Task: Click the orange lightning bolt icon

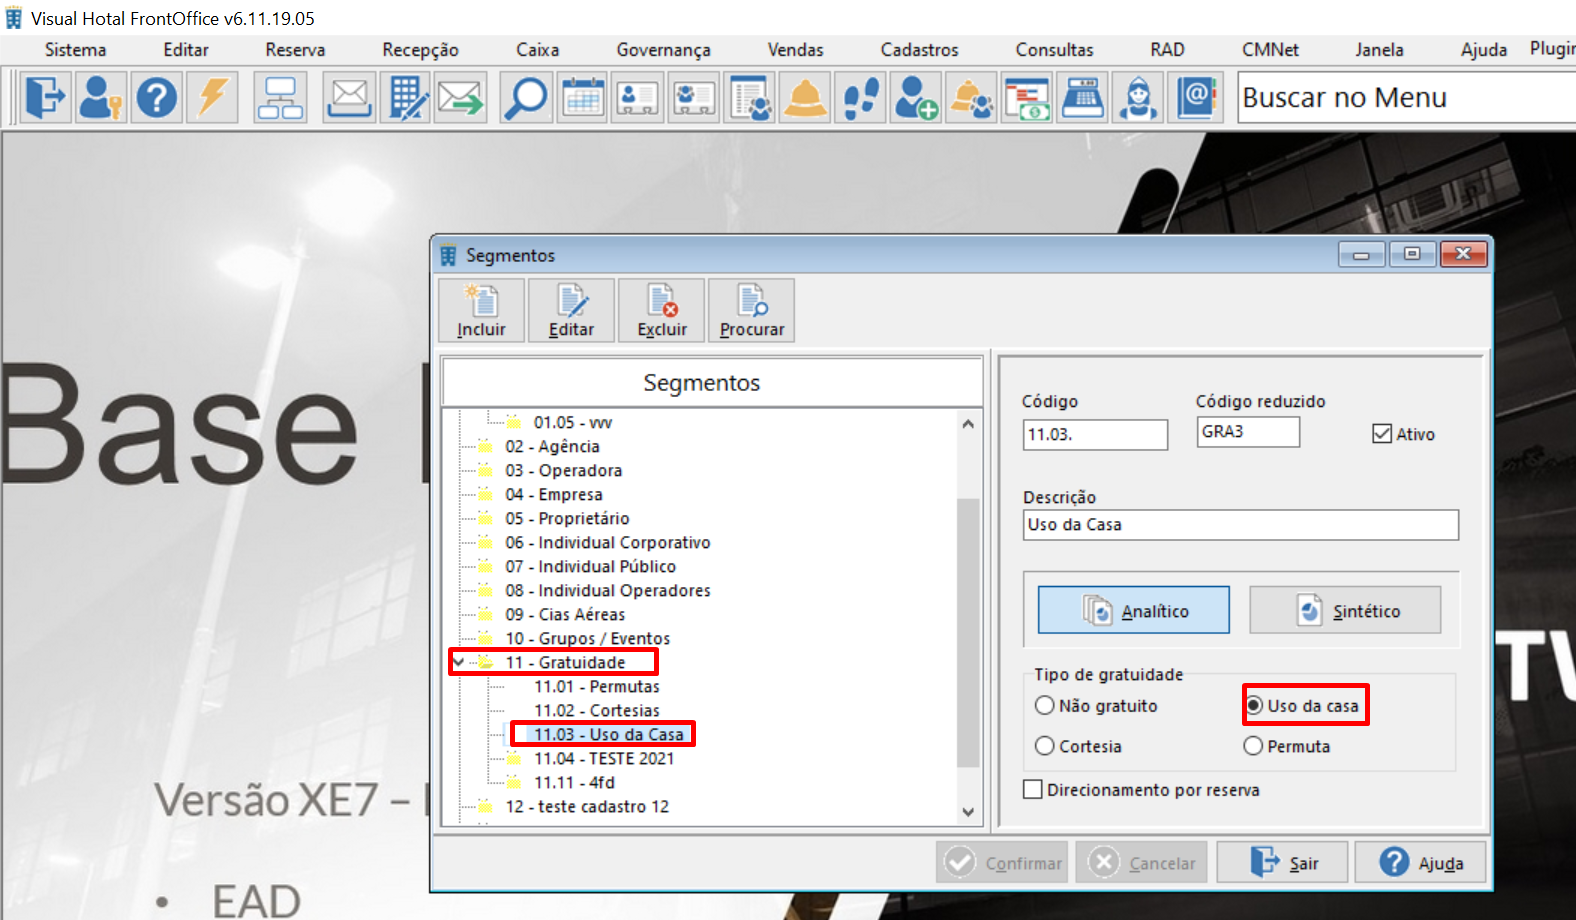Action: (213, 98)
